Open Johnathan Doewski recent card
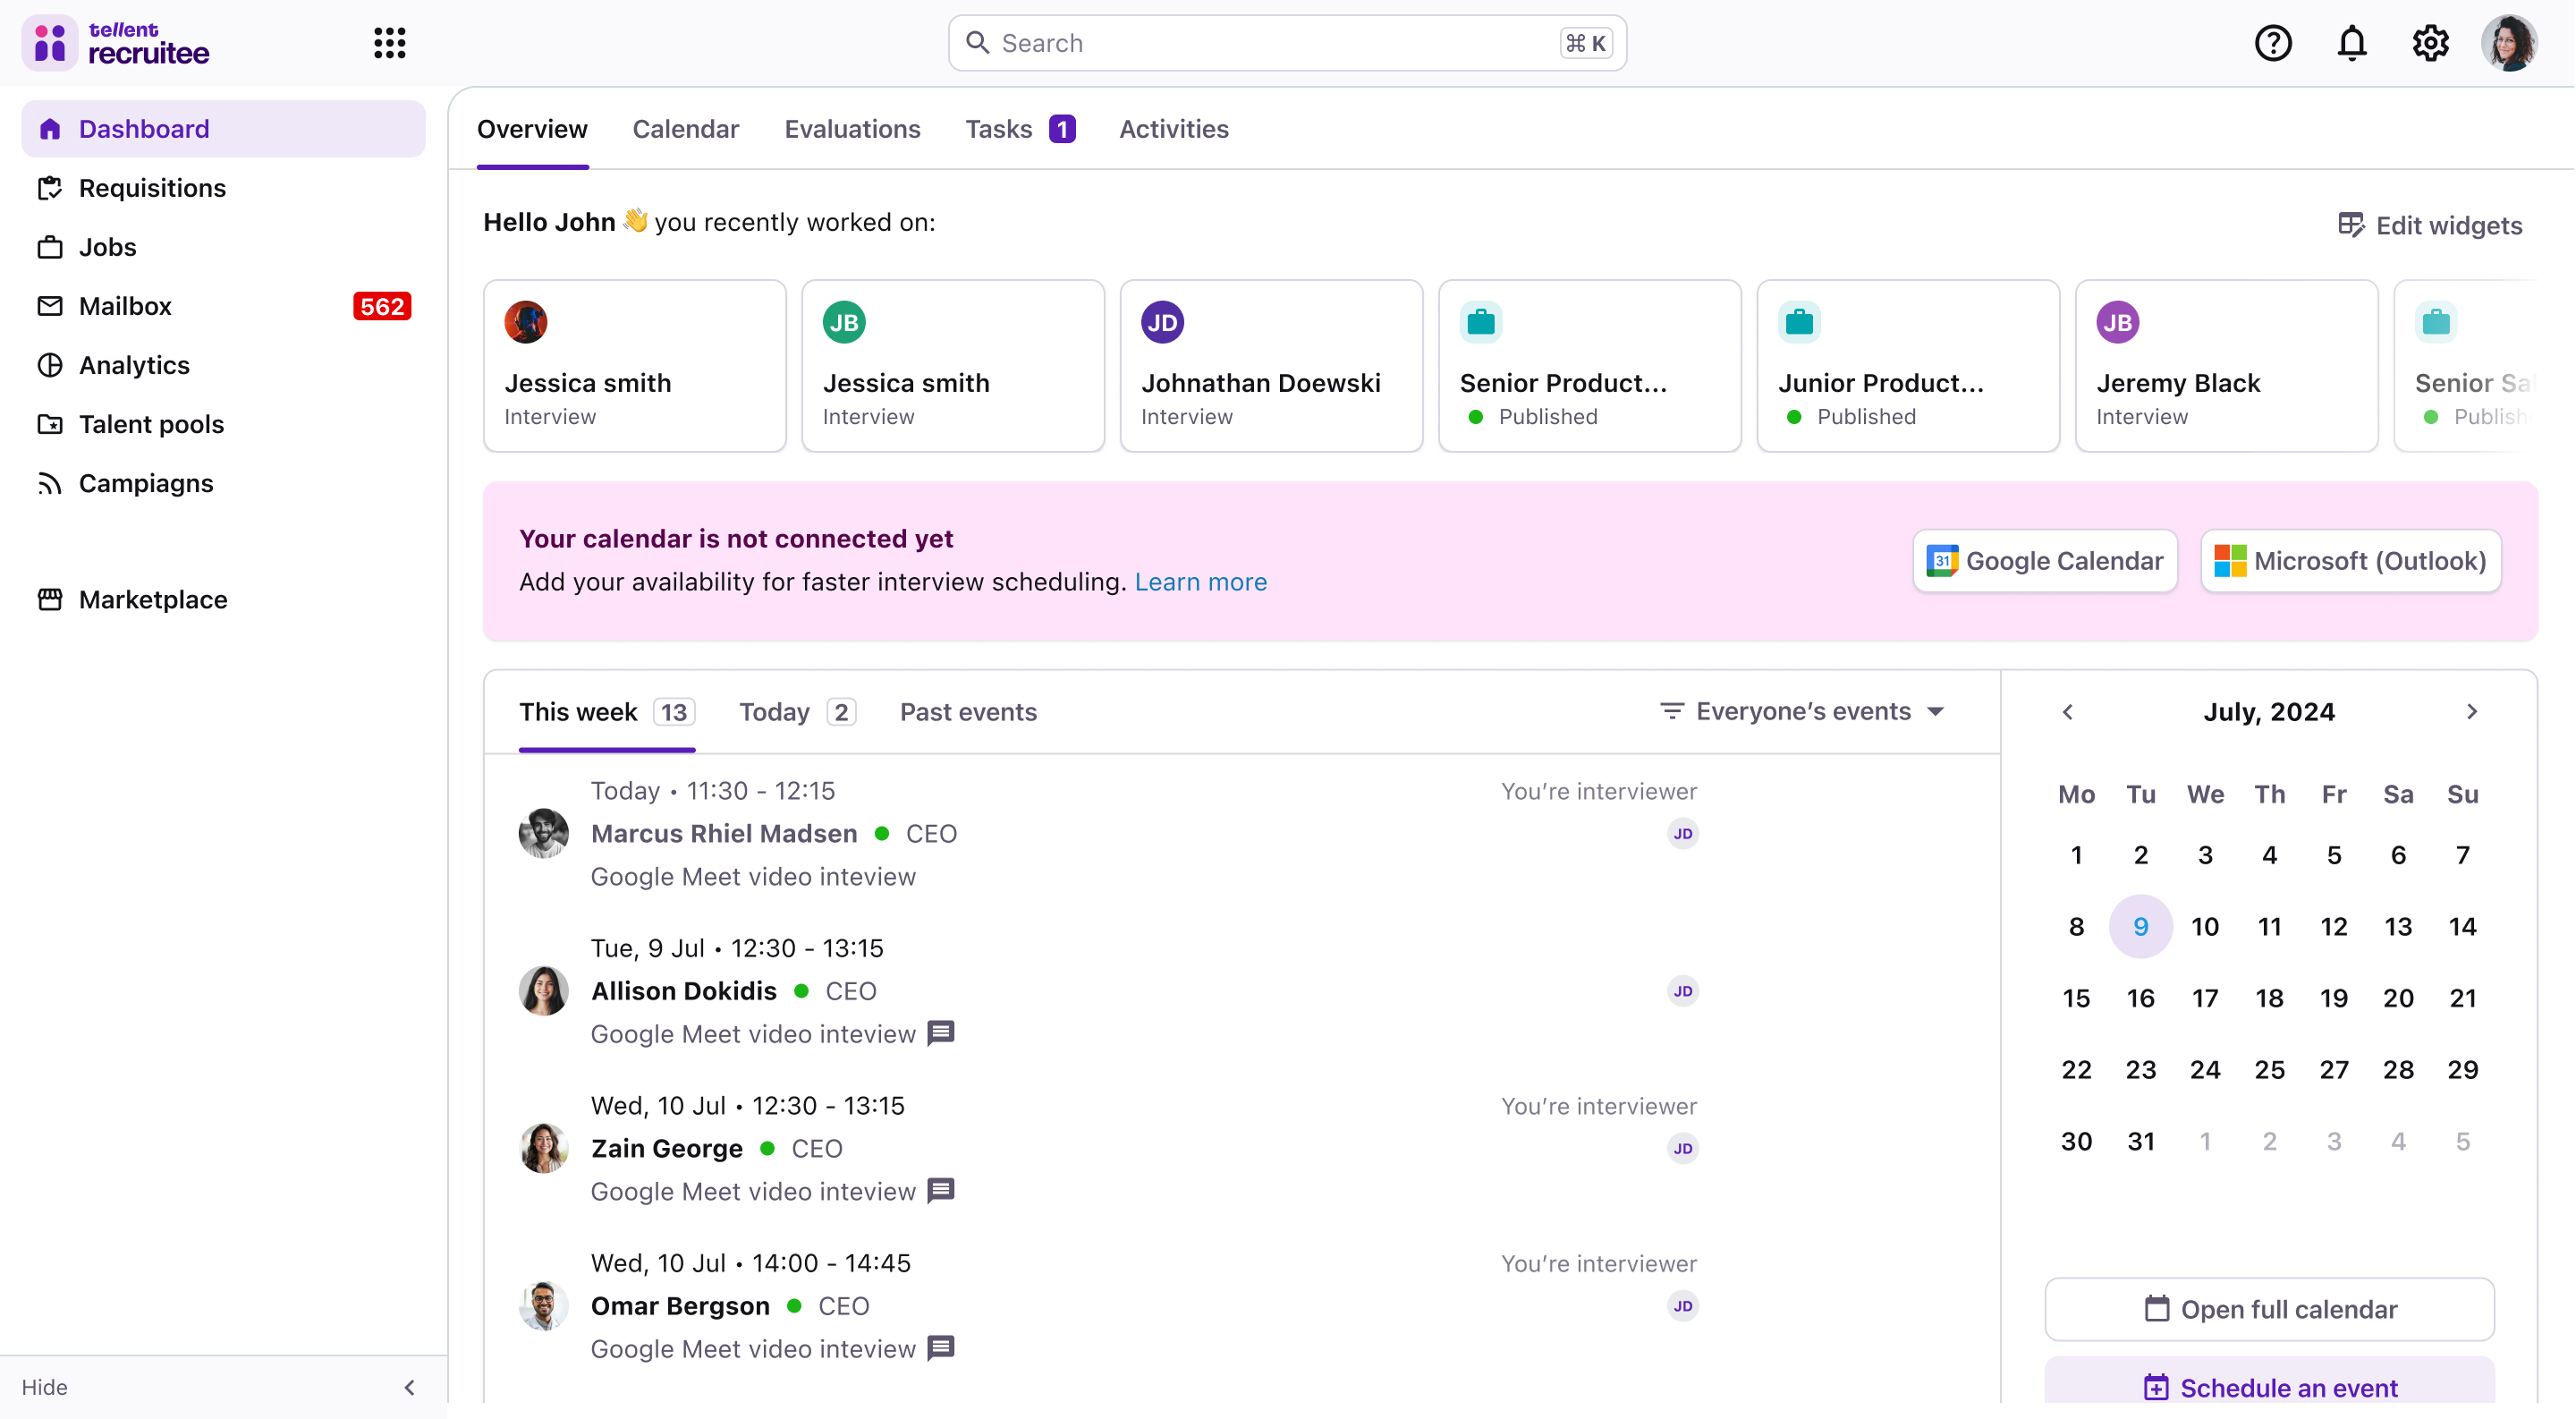 coord(1271,366)
